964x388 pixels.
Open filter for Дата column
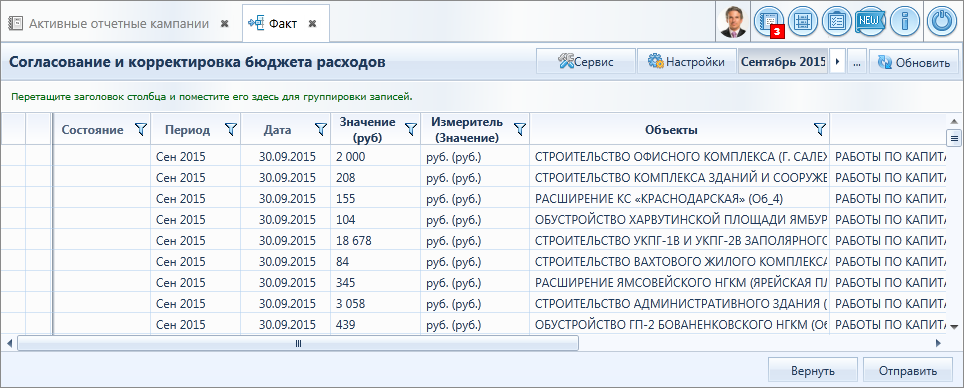point(320,129)
